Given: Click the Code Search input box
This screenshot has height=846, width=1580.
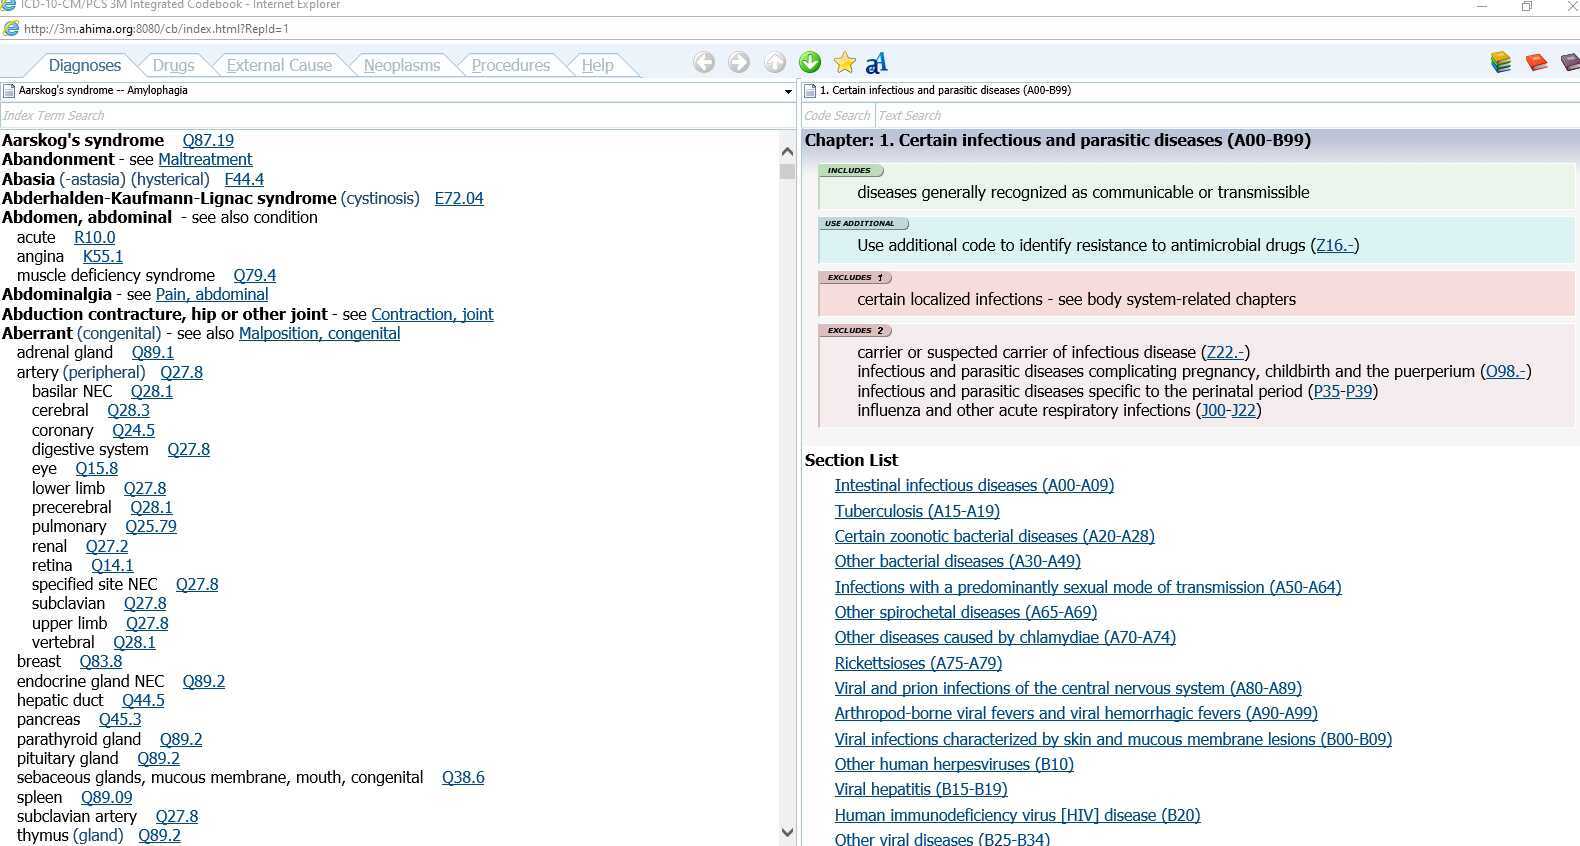Looking at the screenshot, I should [x=837, y=115].
